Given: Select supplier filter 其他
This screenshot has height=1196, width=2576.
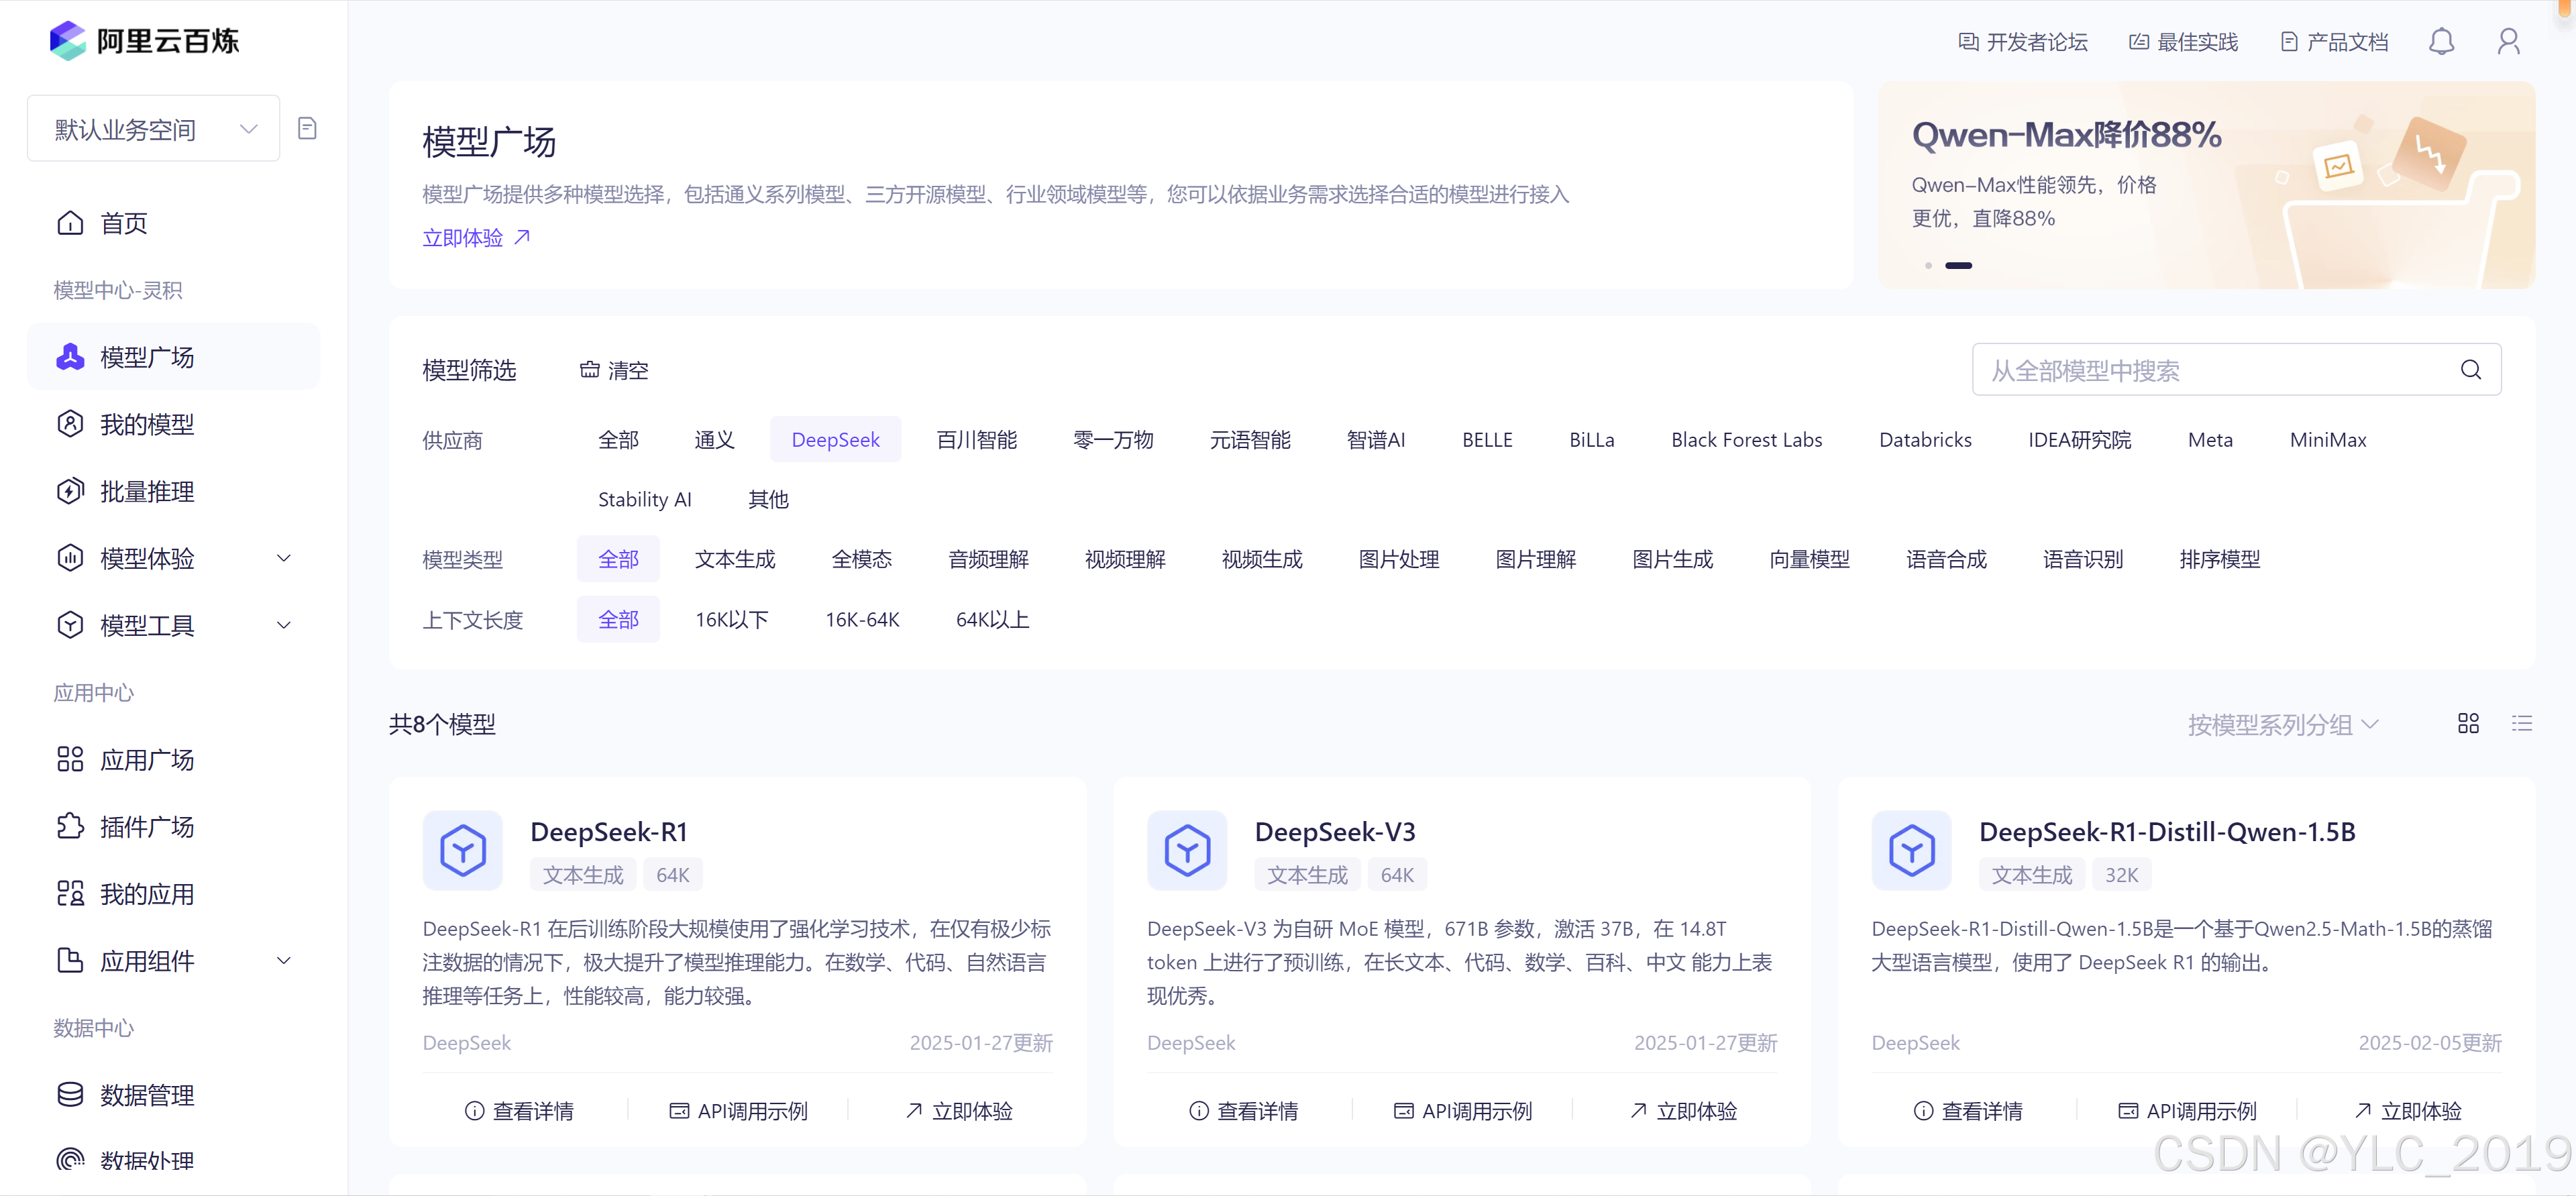Looking at the screenshot, I should coord(768,499).
